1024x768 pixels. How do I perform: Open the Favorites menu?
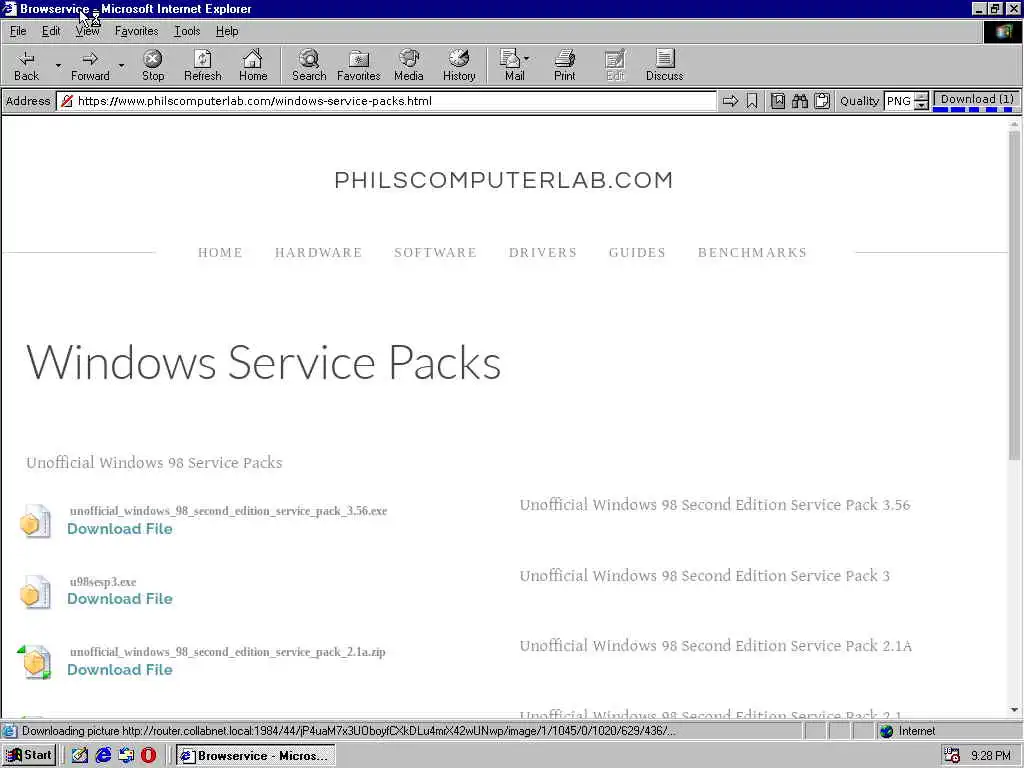136,31
